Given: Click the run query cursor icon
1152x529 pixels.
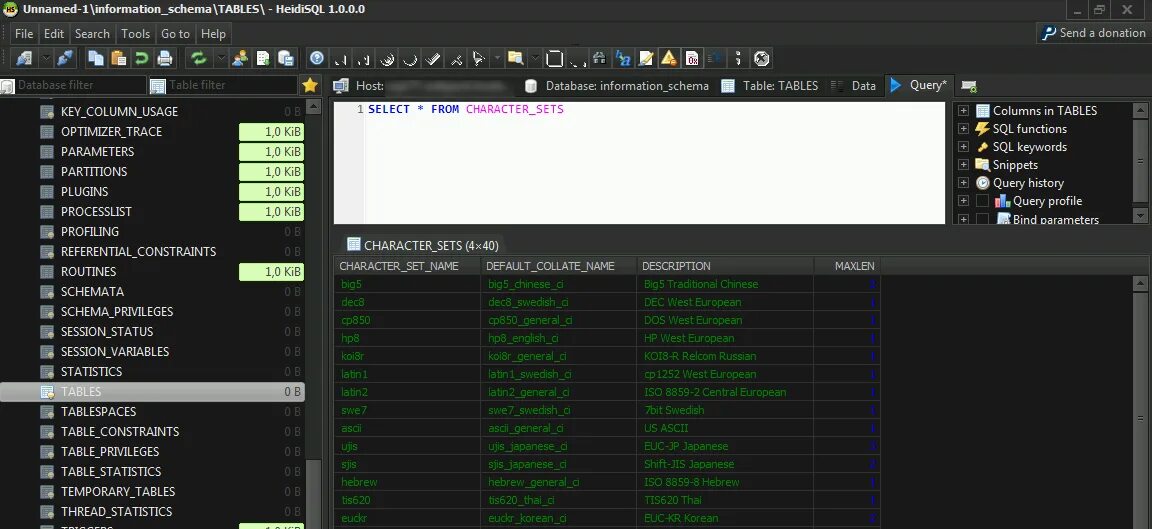Looking at the screenshot, I should pyautogui.click(x=478, y=59).
